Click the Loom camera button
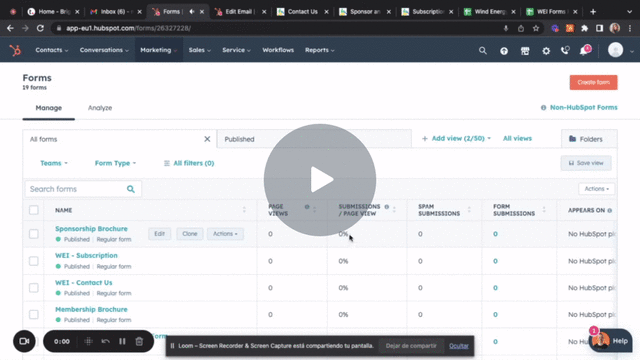The width and height of the screenshot is (640, 360). point(24,341)
